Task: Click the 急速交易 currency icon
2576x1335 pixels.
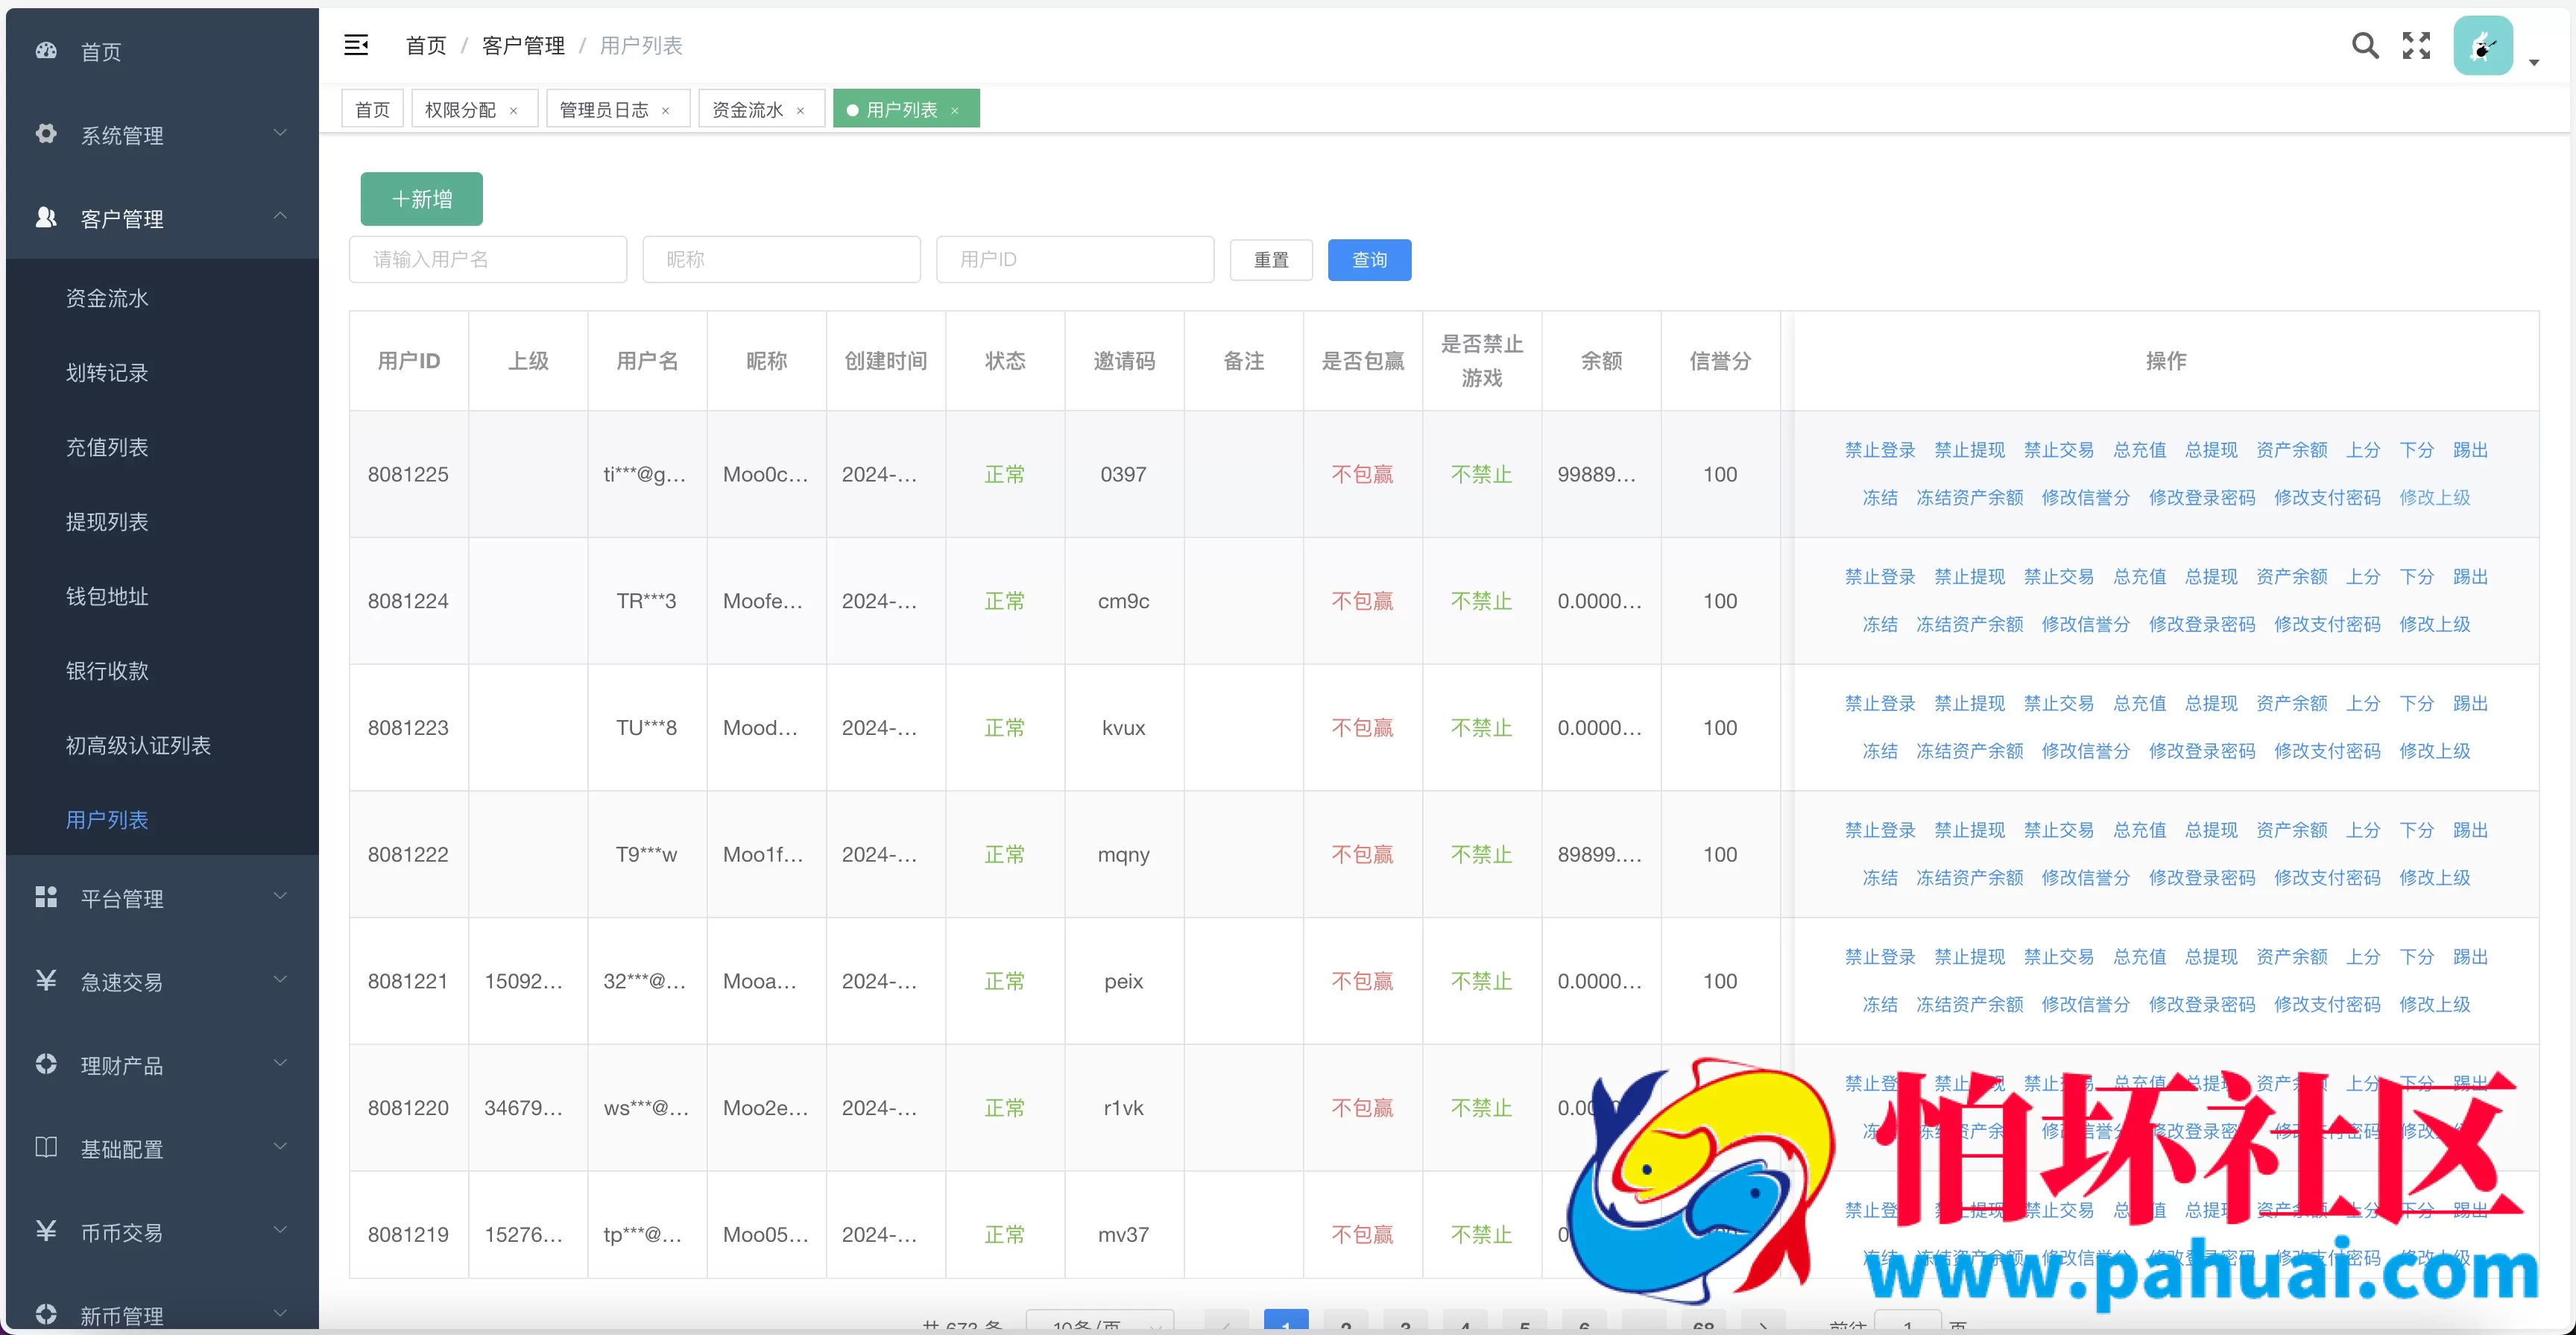Action: point(46,981)
